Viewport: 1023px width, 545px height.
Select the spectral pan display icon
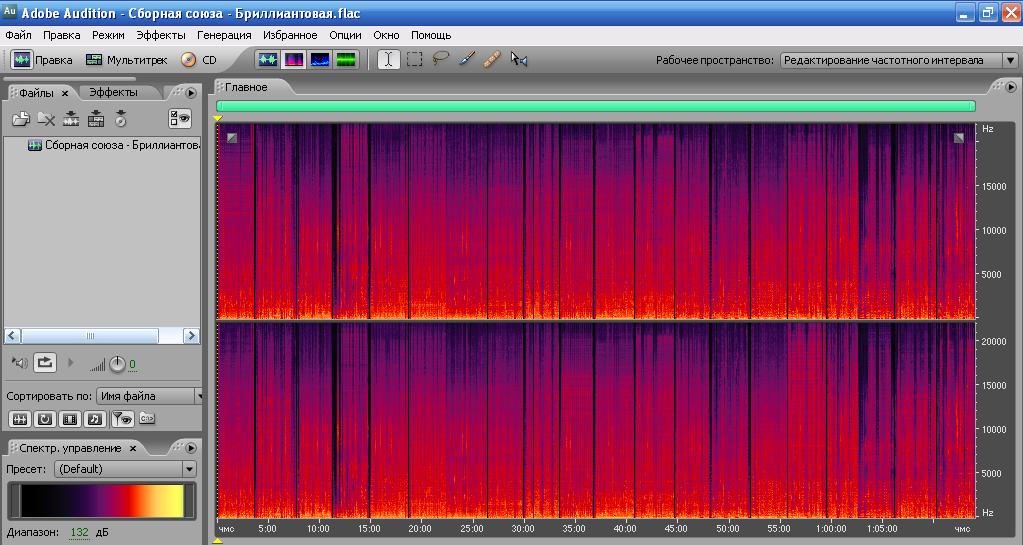pyautogui.click(x=320, y=60)
